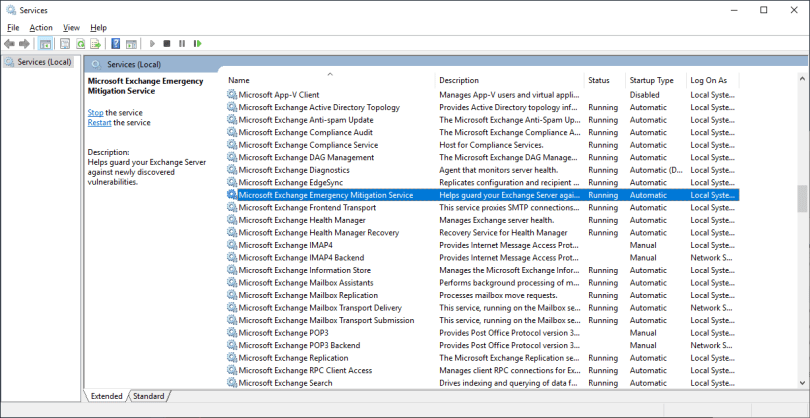Image resolution: width=810 pixels, height=418 pixels.
Task: Sort by the Status column header
Action: coord(600,80)
